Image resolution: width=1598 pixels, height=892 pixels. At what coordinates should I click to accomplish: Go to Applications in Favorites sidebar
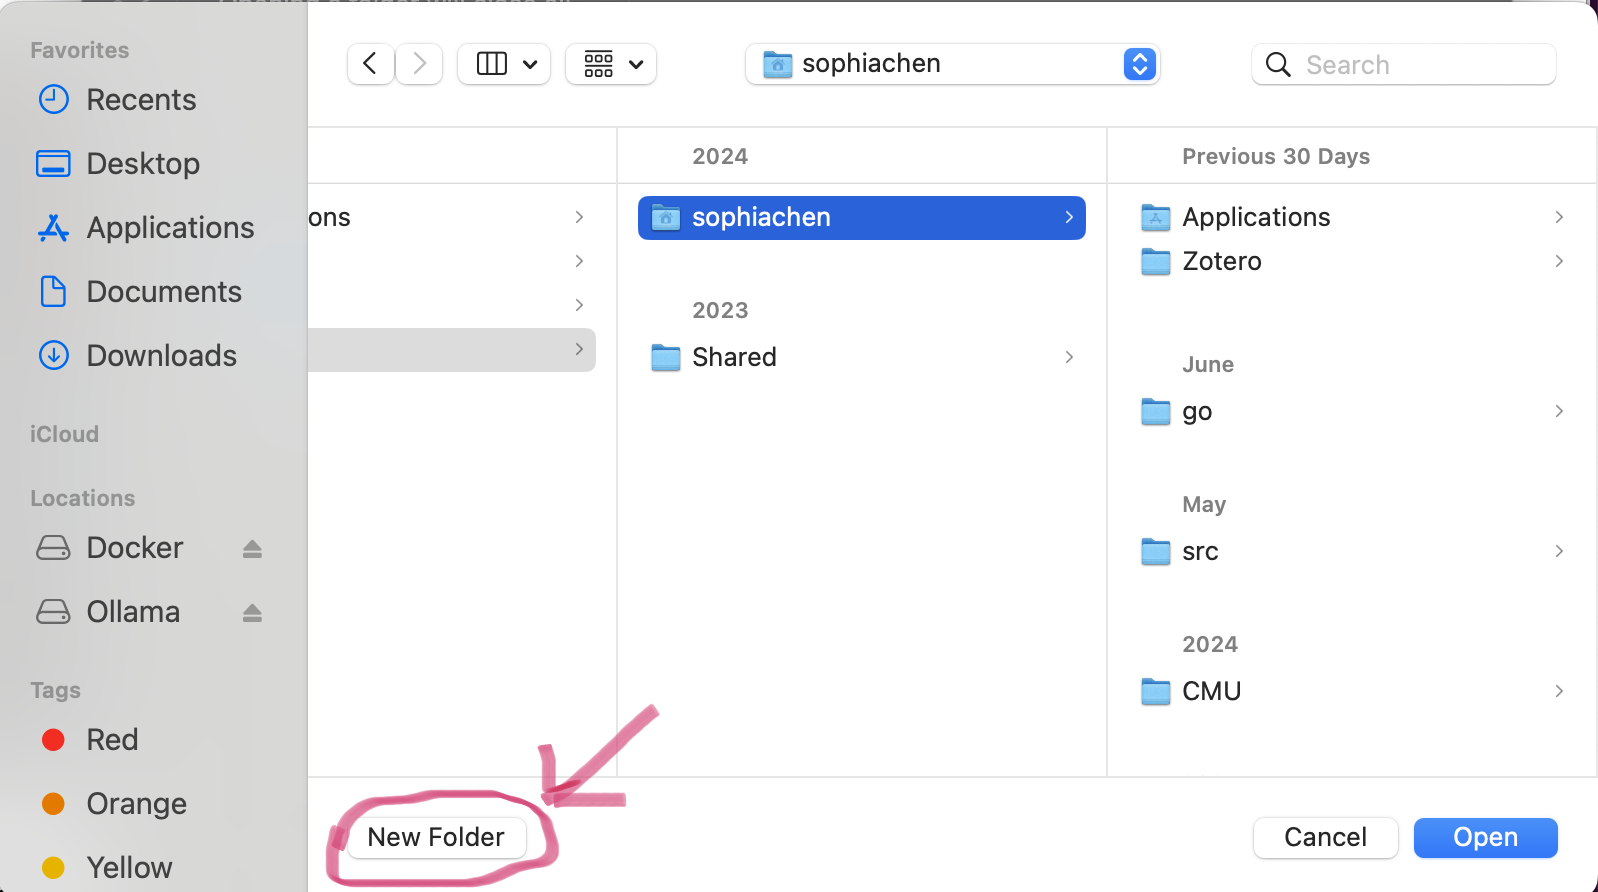point(170,228)
